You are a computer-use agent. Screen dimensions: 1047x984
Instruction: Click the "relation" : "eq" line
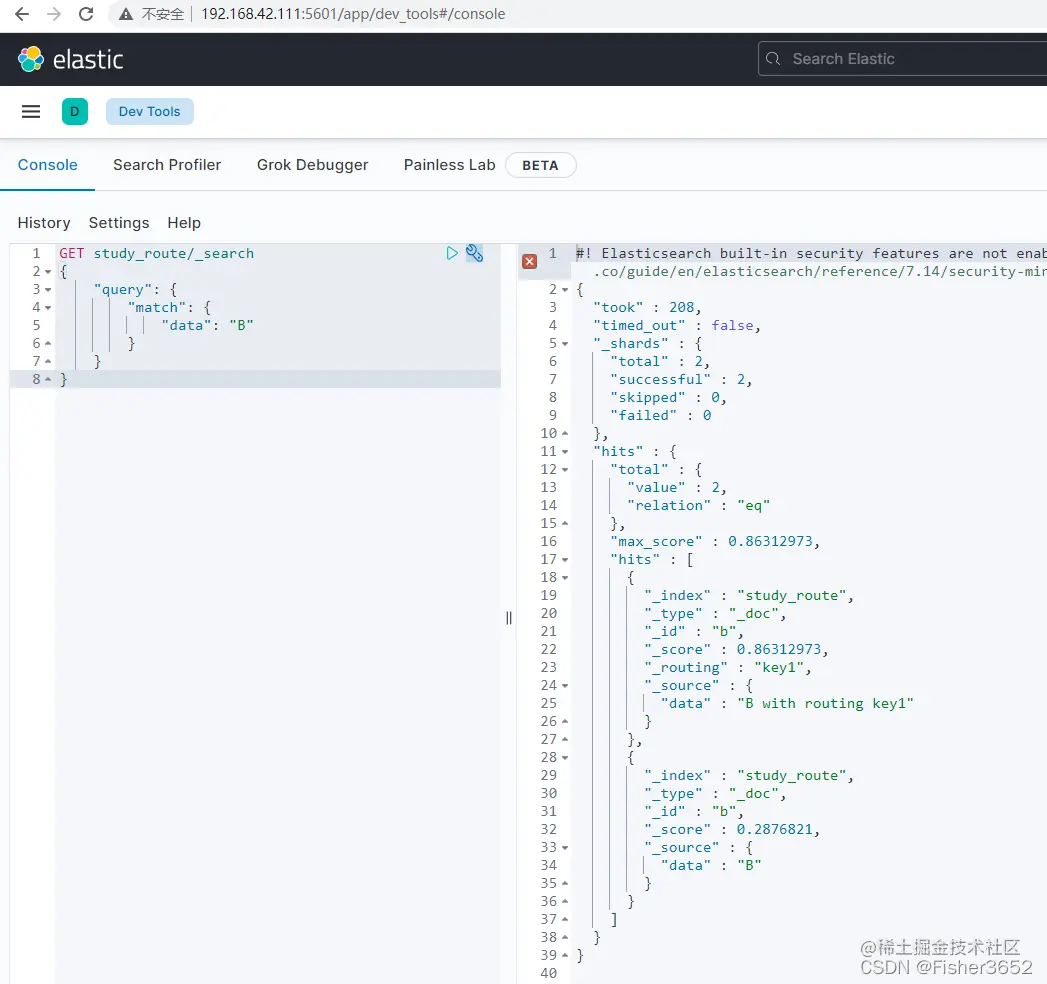click(698, 505)
